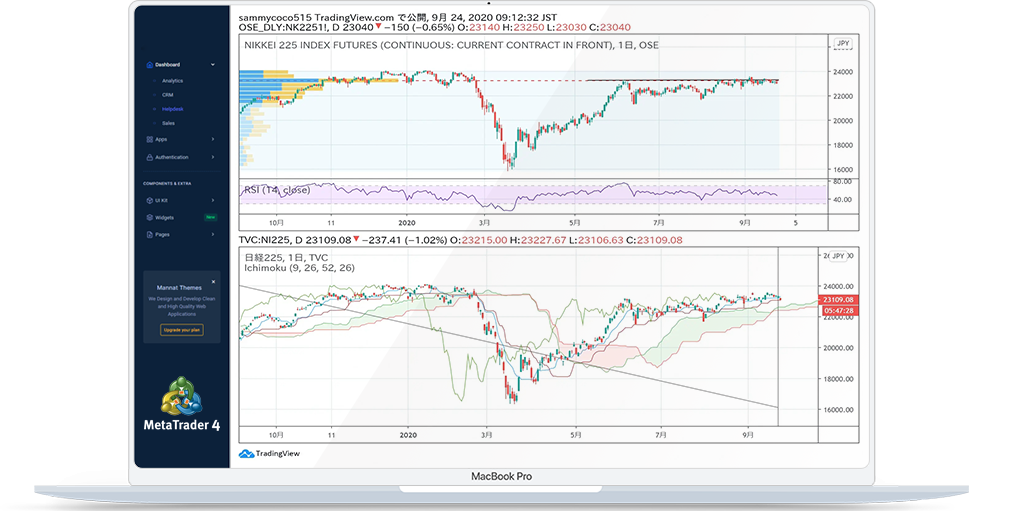Click the 40.00 RSI axis label
The image size is (1010, 511).
tap(841, 200)
